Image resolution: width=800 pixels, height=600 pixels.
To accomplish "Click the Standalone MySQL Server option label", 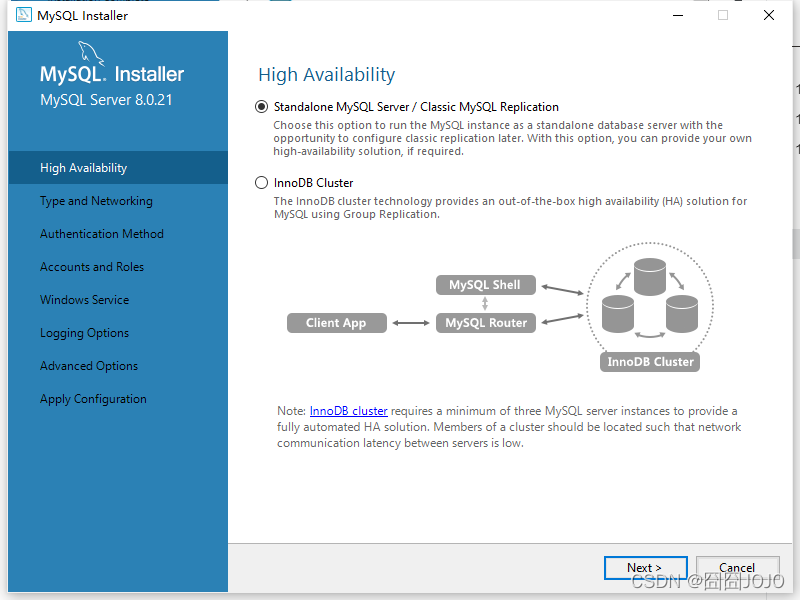I will coord(416,107).
